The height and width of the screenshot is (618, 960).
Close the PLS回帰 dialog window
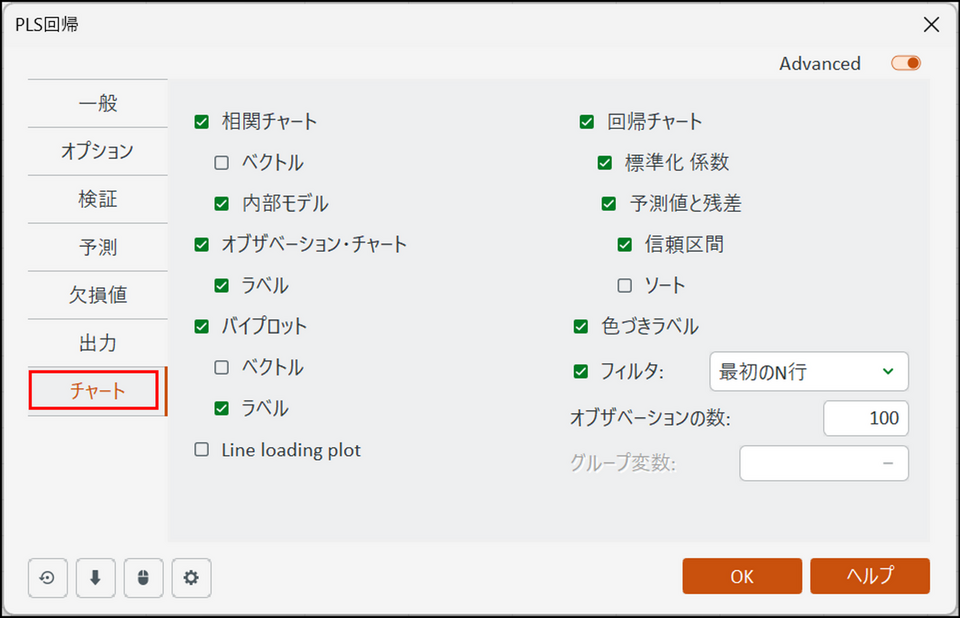click(x=931, y=25)
